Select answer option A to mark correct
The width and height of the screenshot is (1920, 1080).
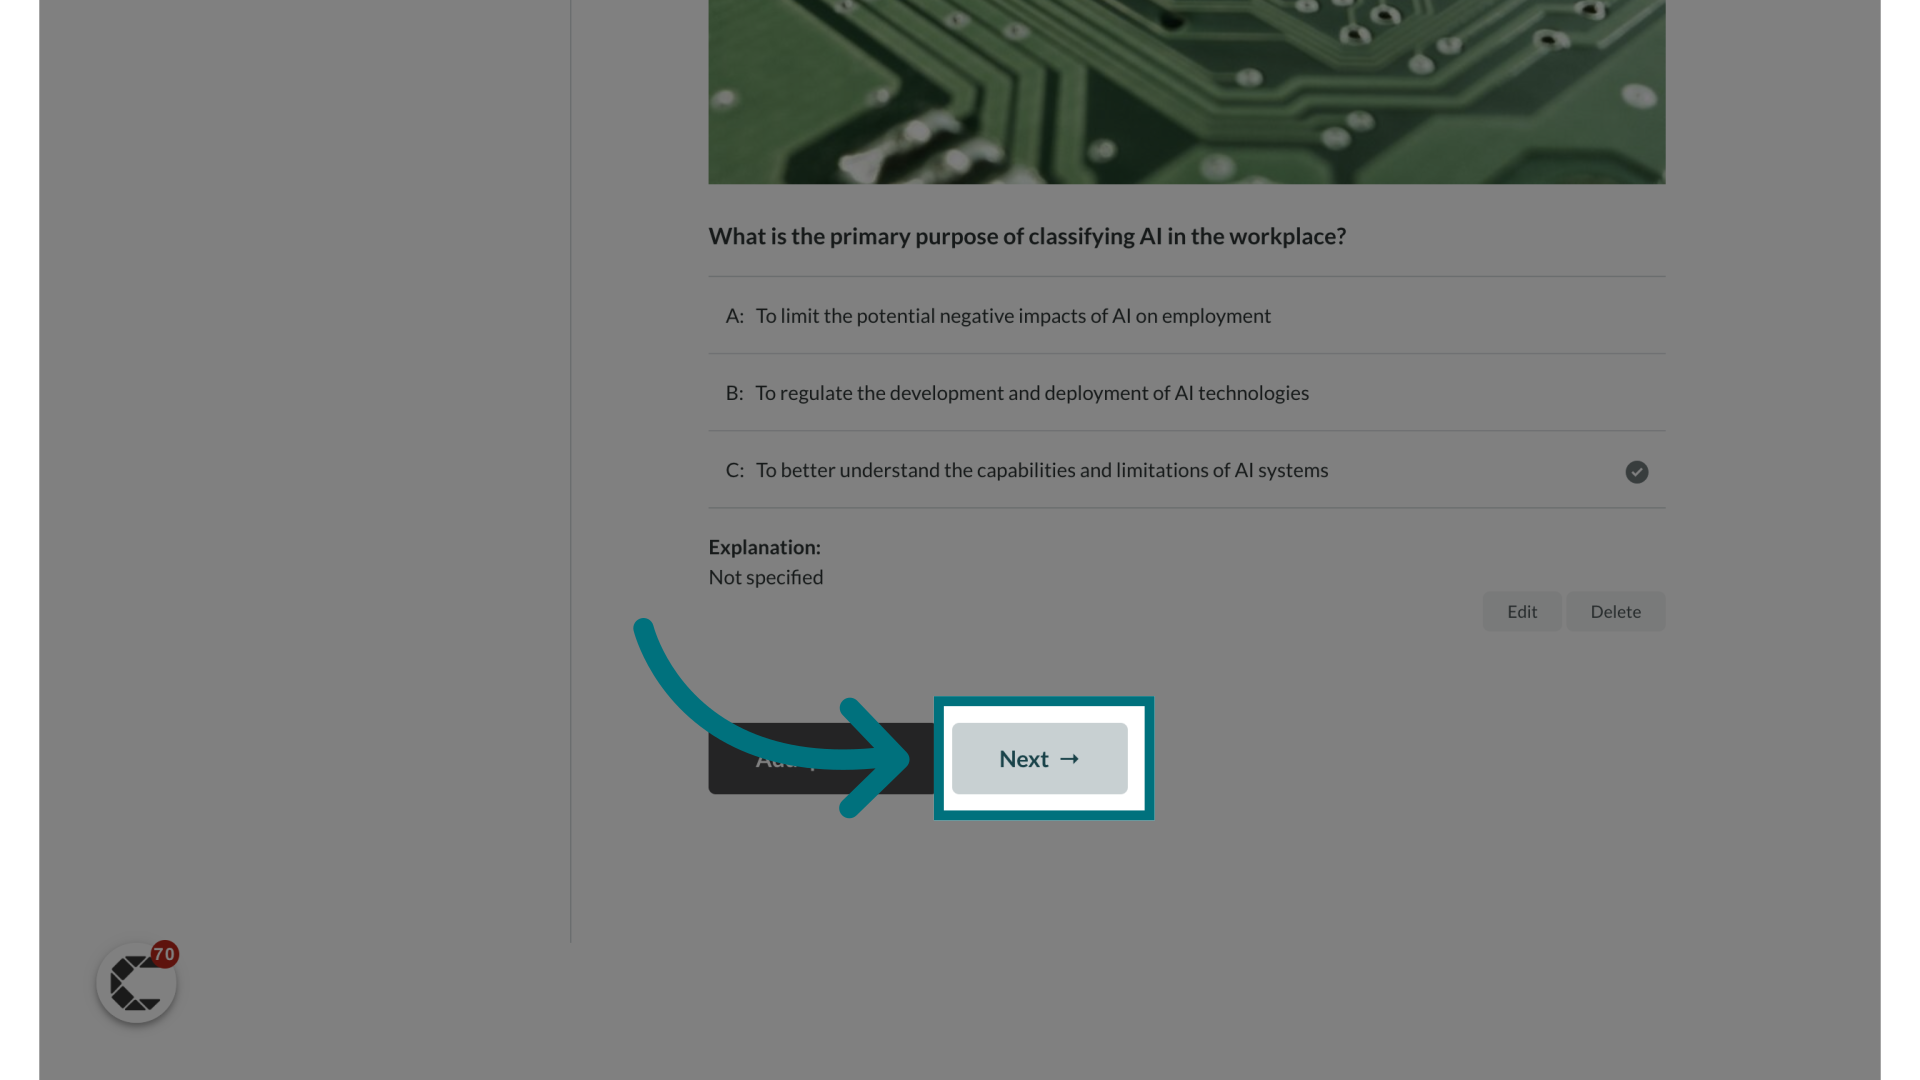click(1187, 315)
